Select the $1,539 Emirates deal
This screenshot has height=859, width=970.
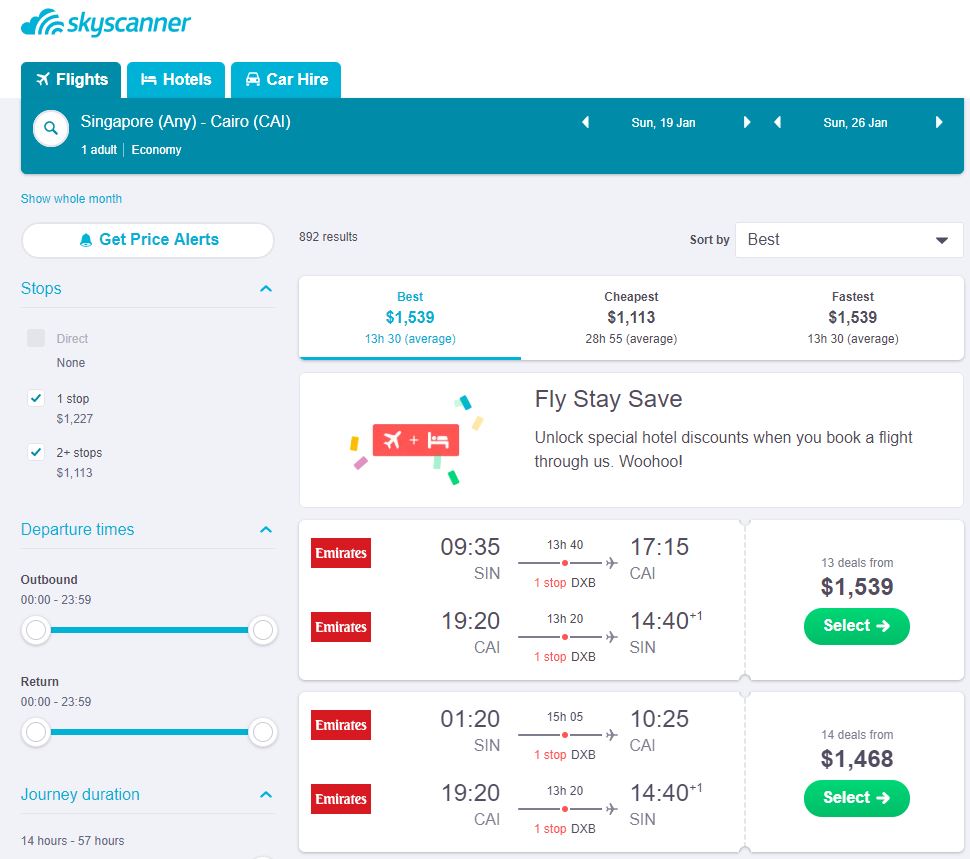856,626
